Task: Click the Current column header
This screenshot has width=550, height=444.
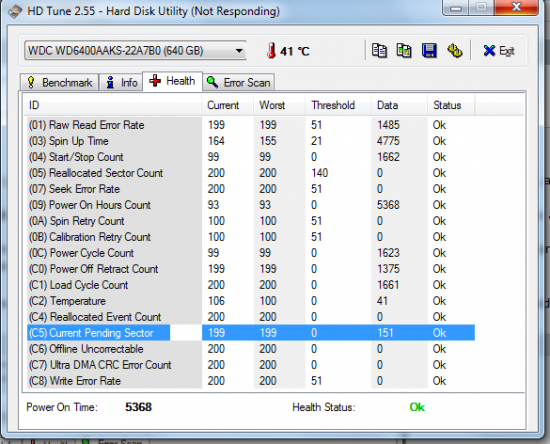Action: pos(227,105)
